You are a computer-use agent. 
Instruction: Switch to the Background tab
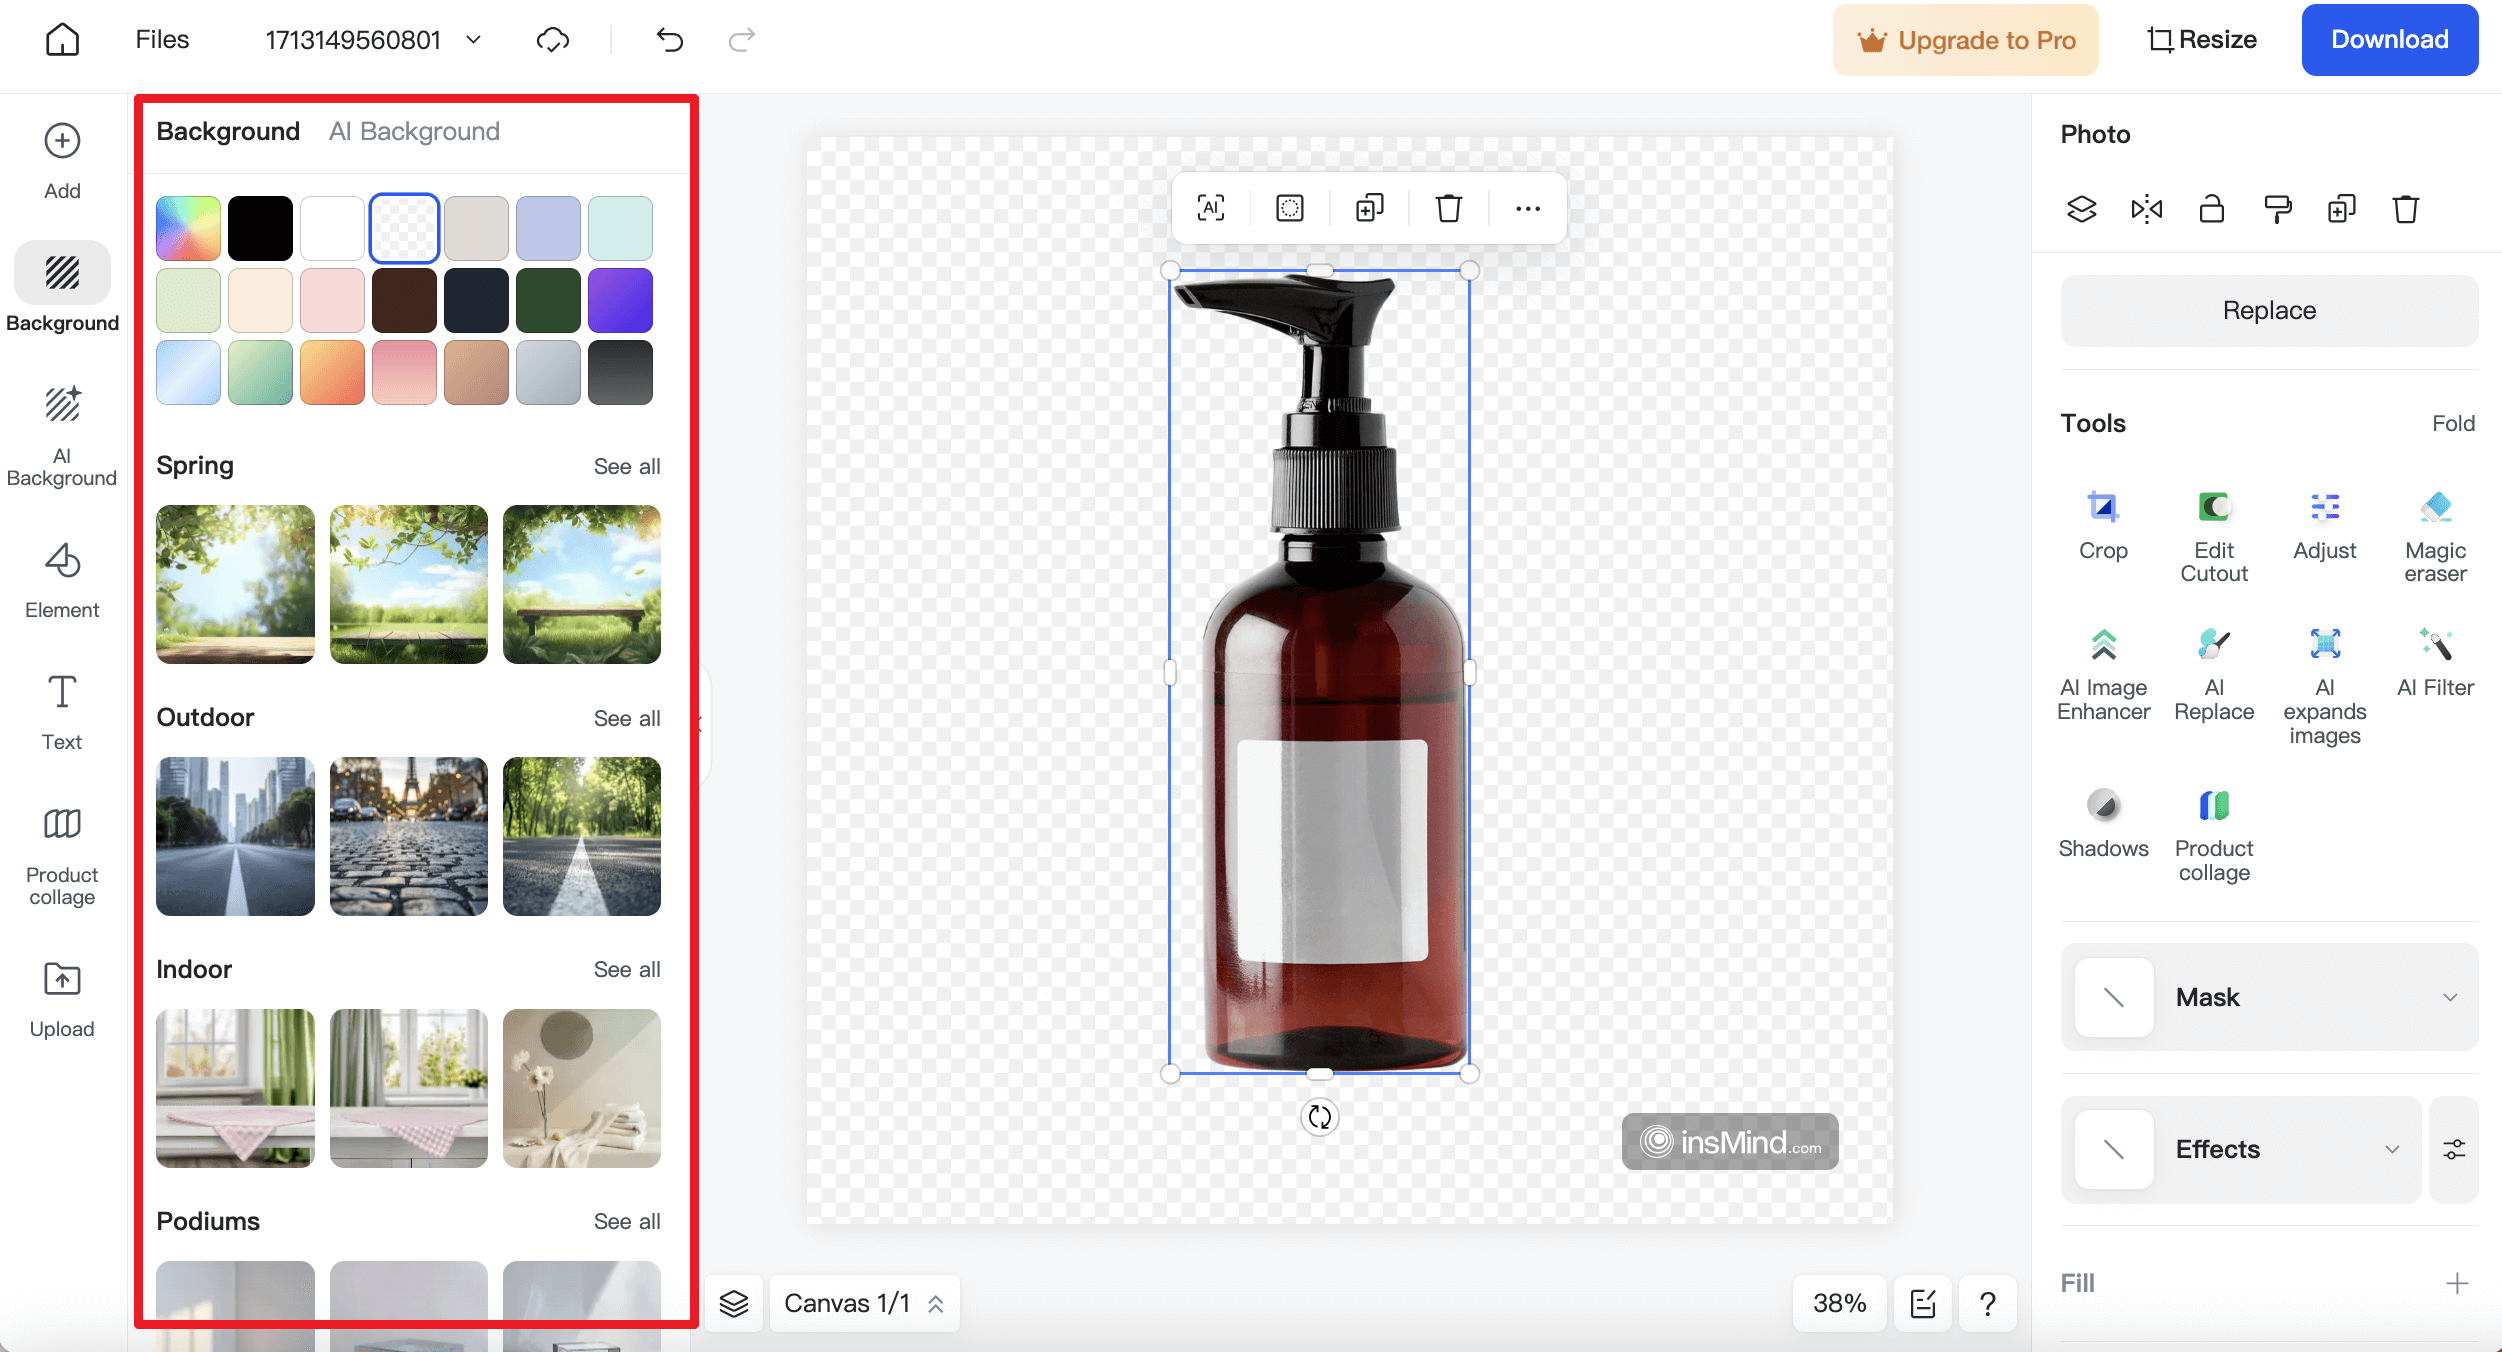click(228, 131)
